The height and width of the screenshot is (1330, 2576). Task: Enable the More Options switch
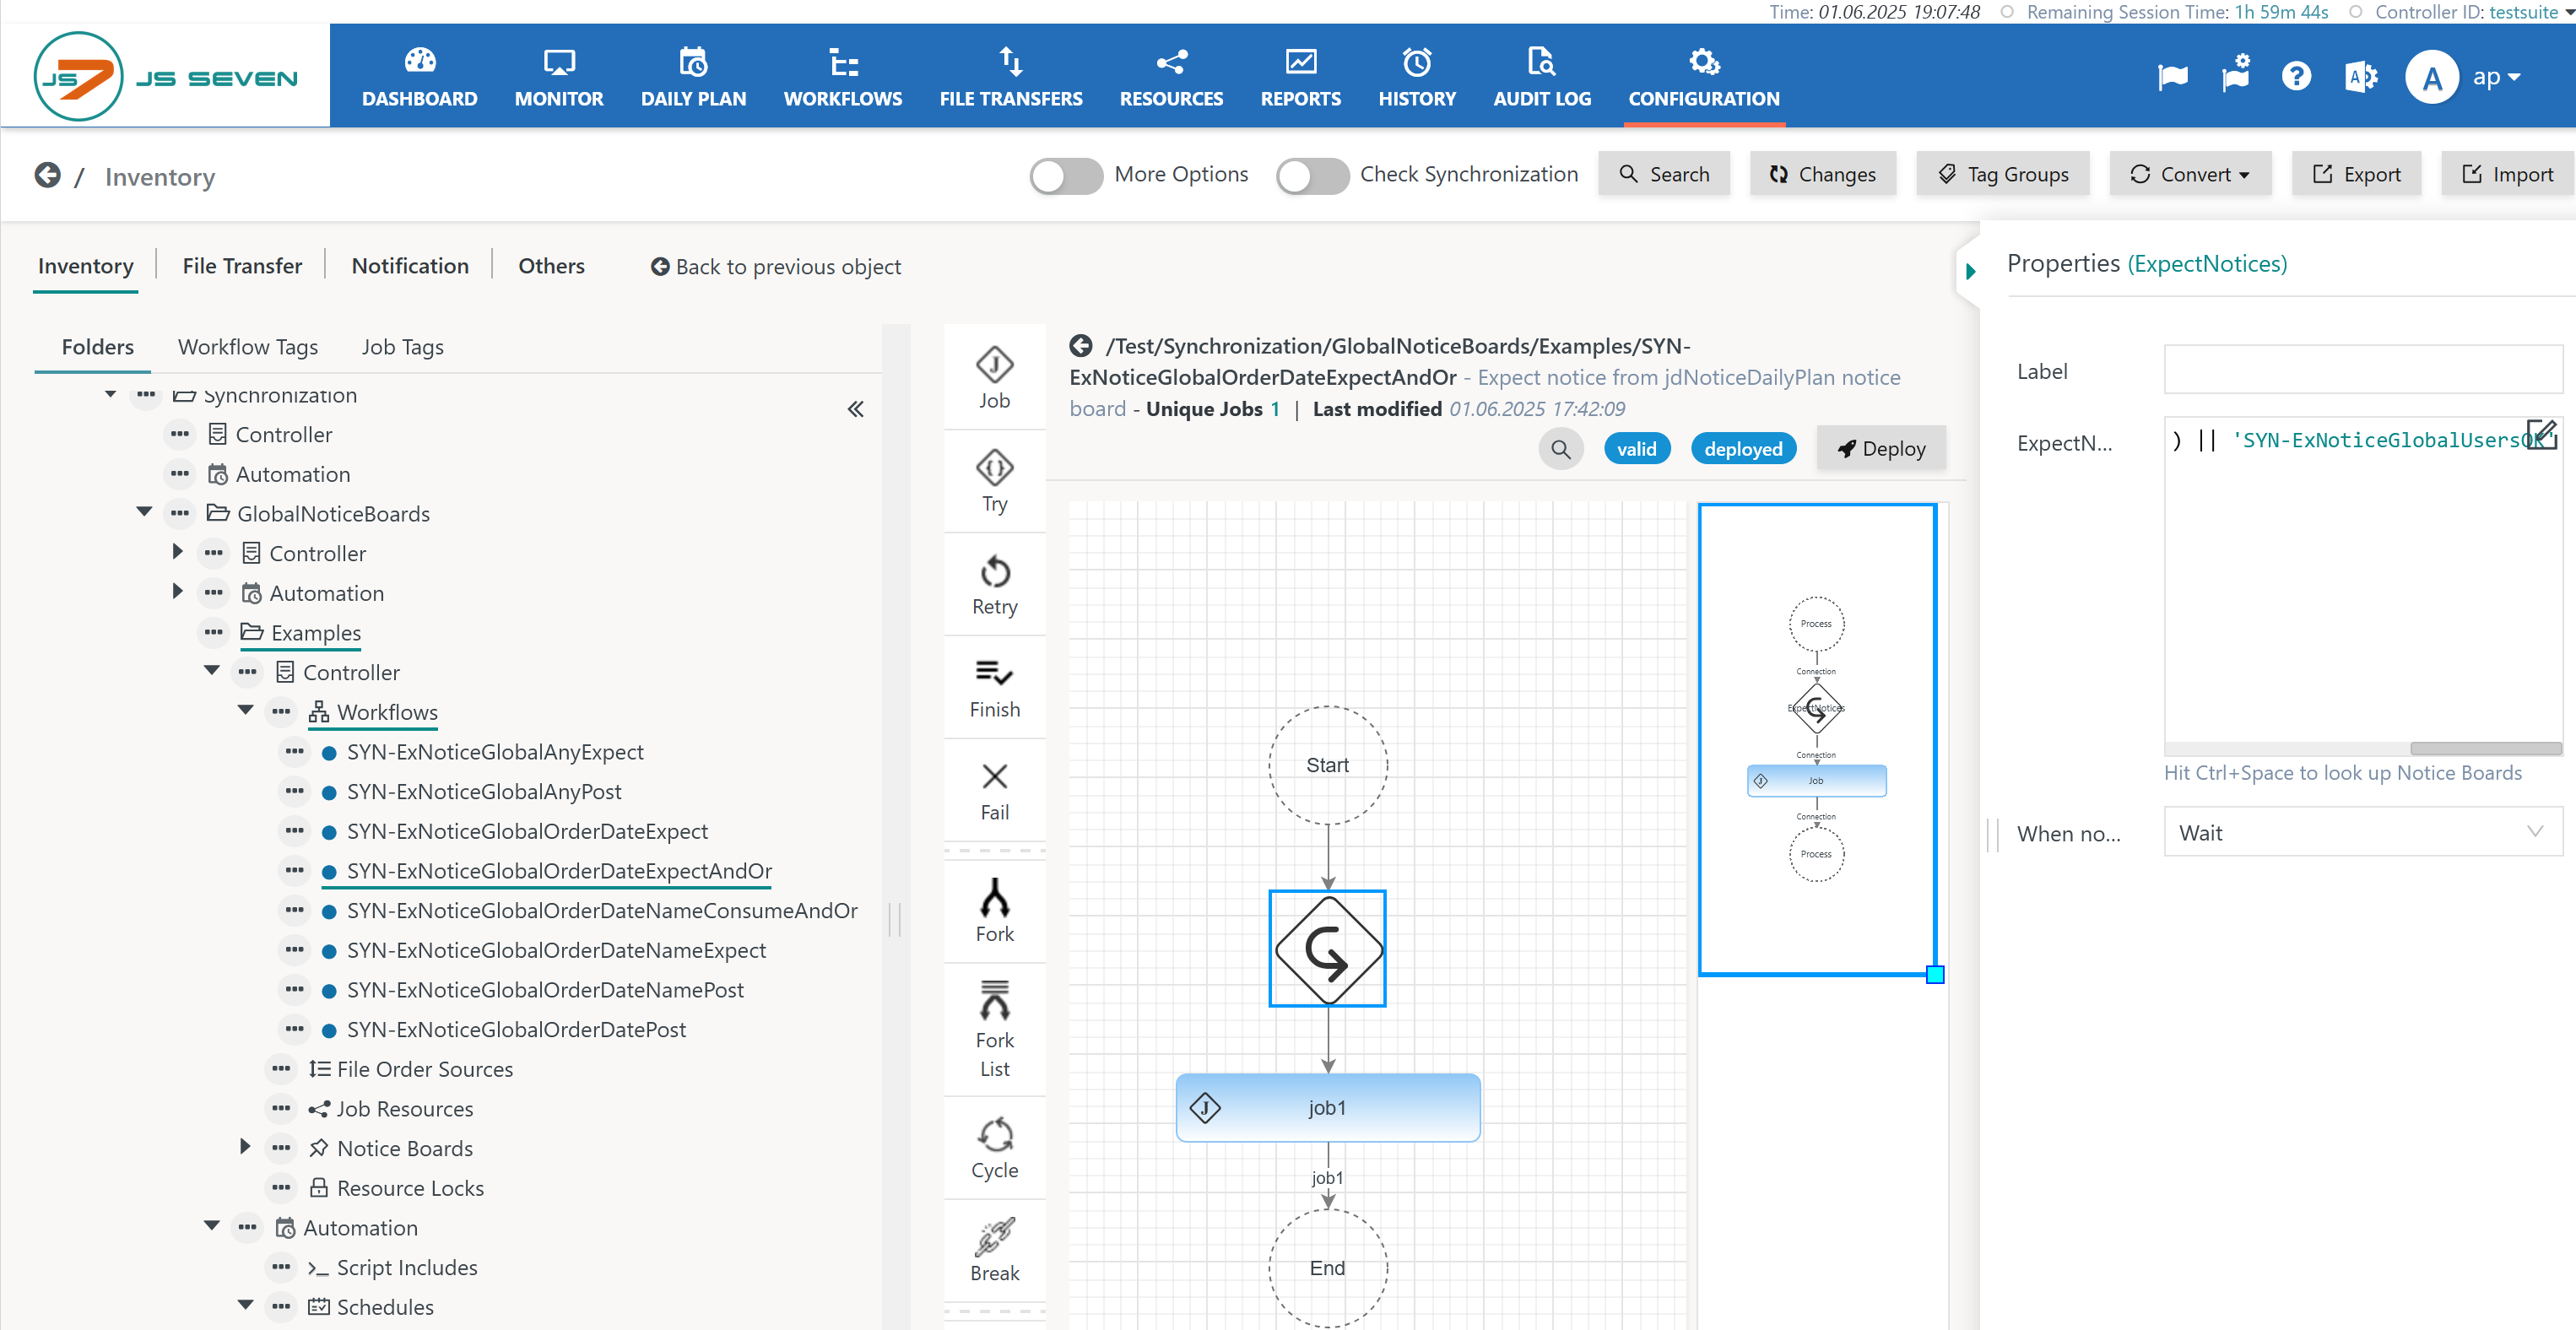[1065, 176]
